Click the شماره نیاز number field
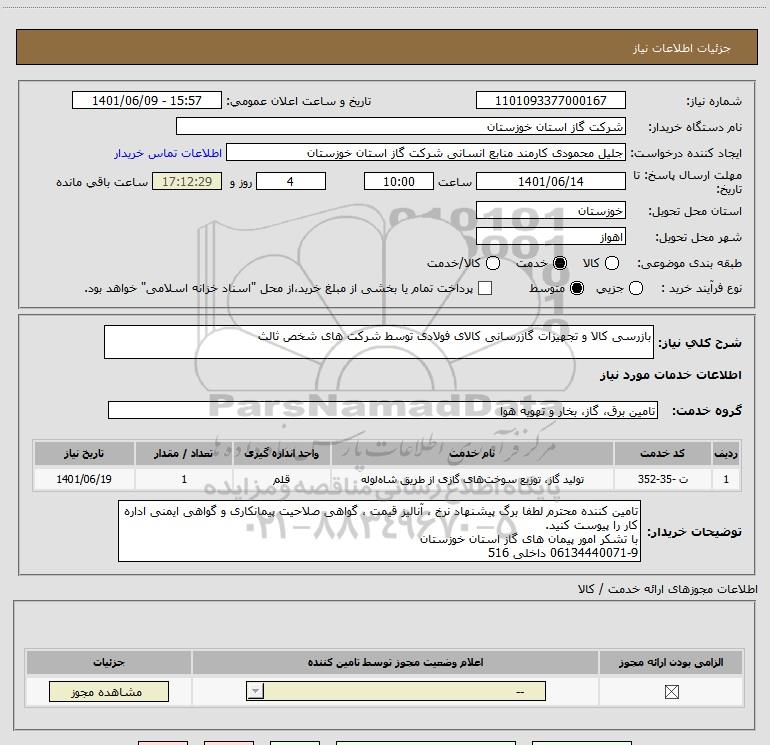Image resolution: width=770 pixels, height=745 pixels. coord(550,100)
